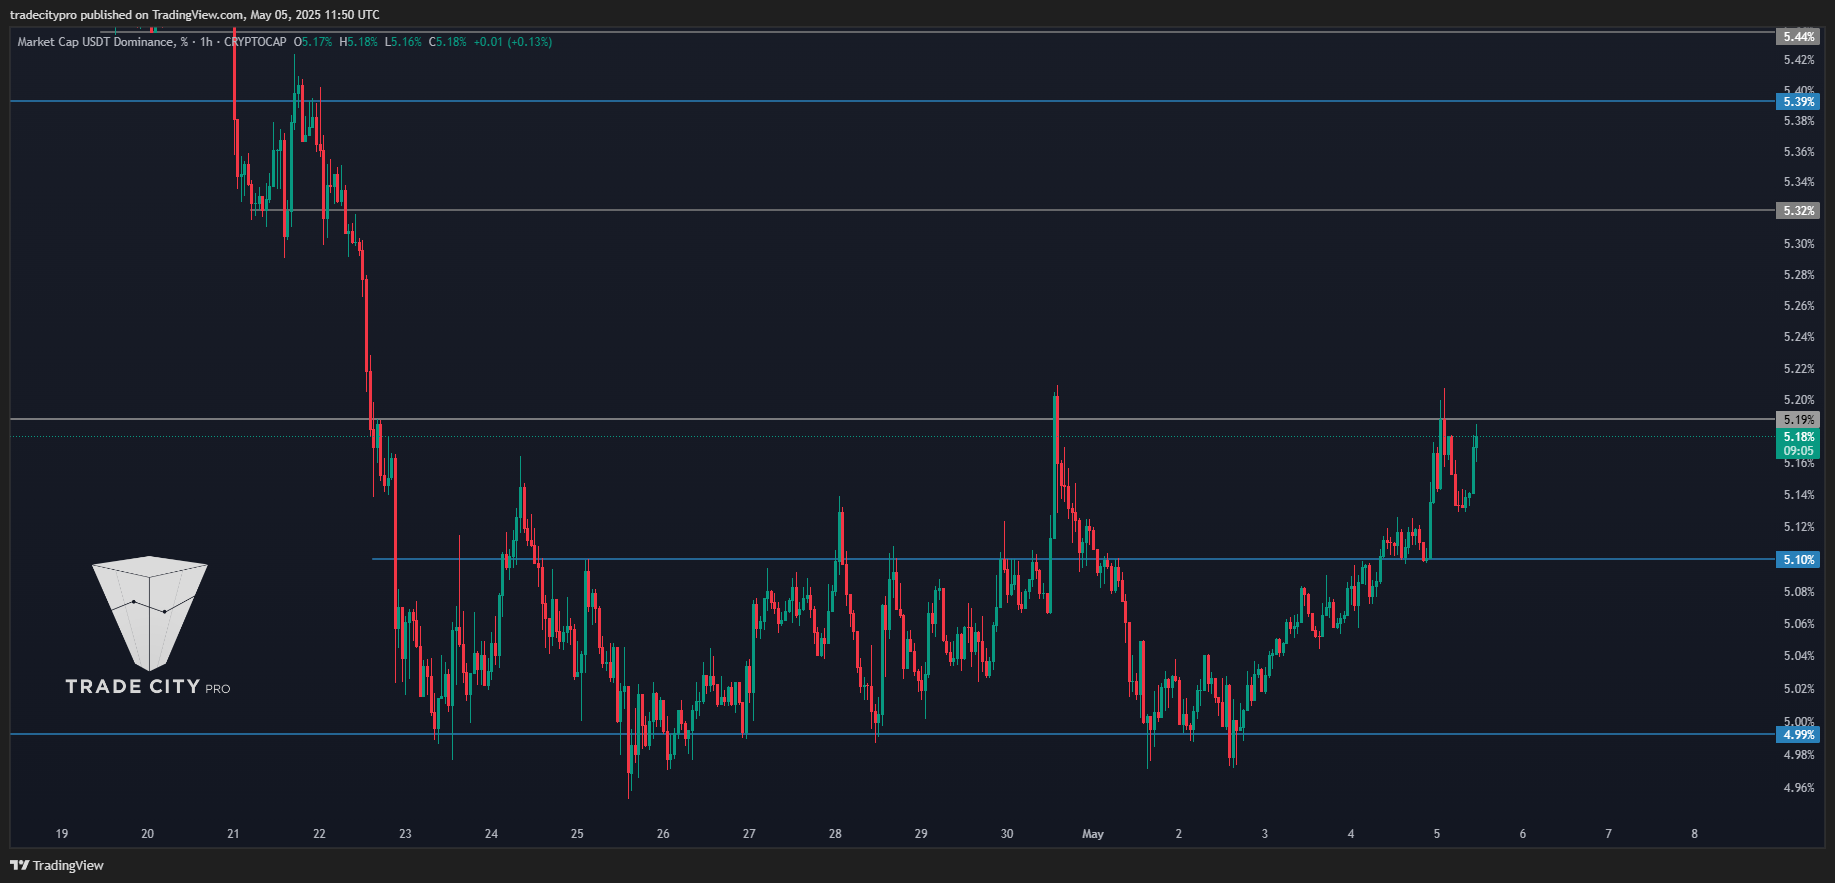1835x883 pixels.
Task: Click date 27 on the time axis
Action: (x=749, y=834)
